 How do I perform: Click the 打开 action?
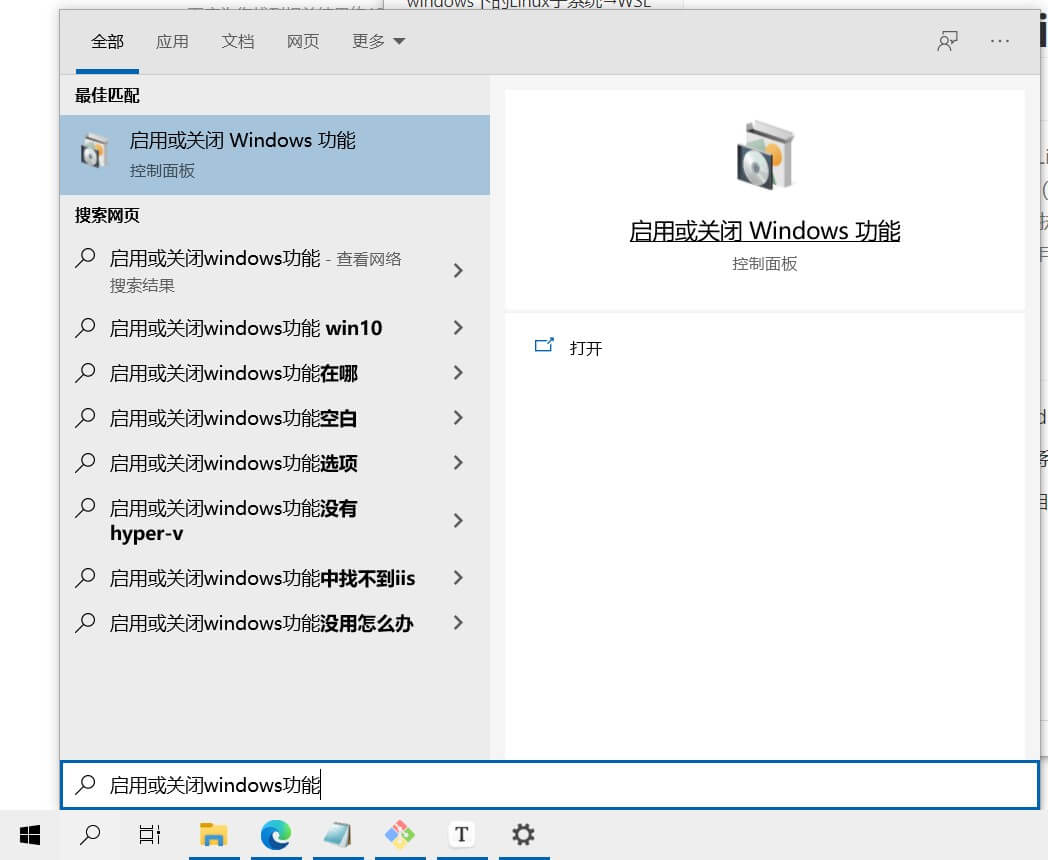(585, 348)
